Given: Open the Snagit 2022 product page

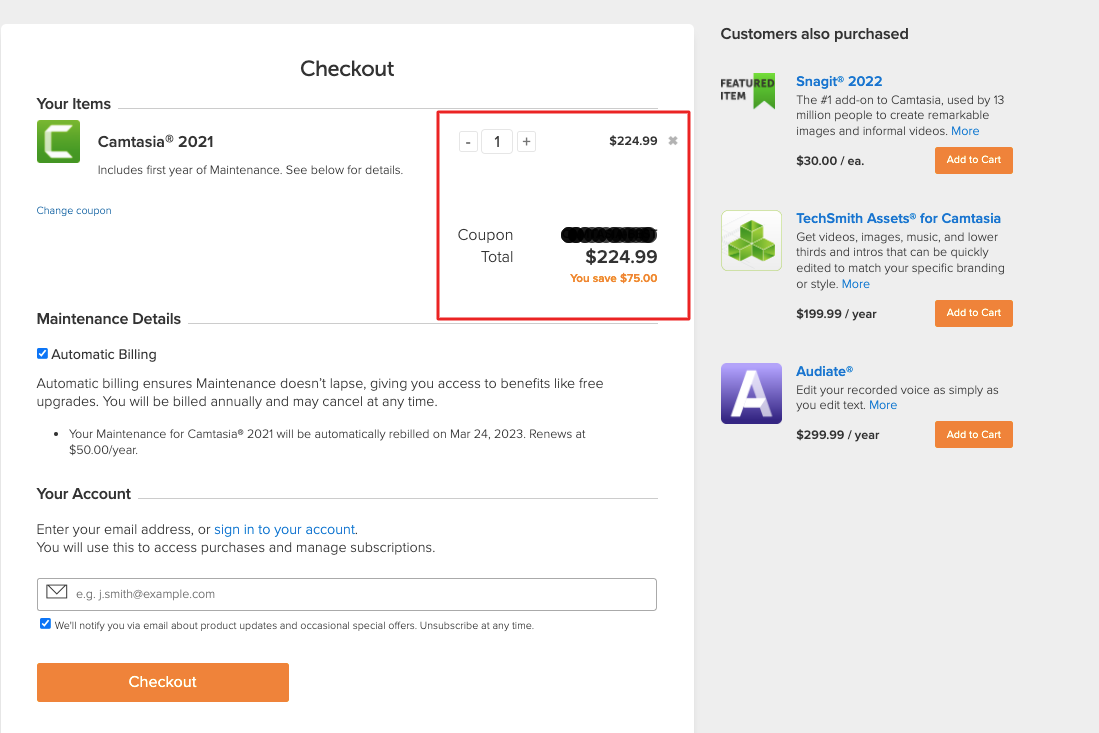Looking at the screenshot, I should click(x=839, y=81).
